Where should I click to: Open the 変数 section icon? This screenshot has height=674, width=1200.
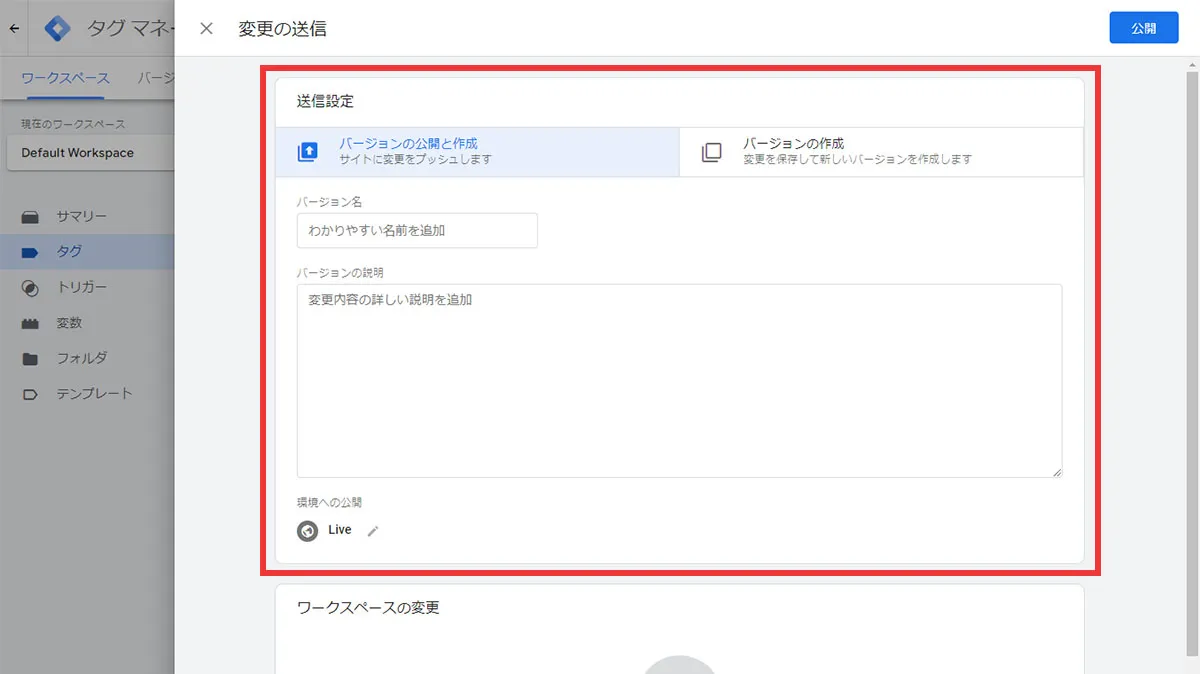click(x=31, y=322)
